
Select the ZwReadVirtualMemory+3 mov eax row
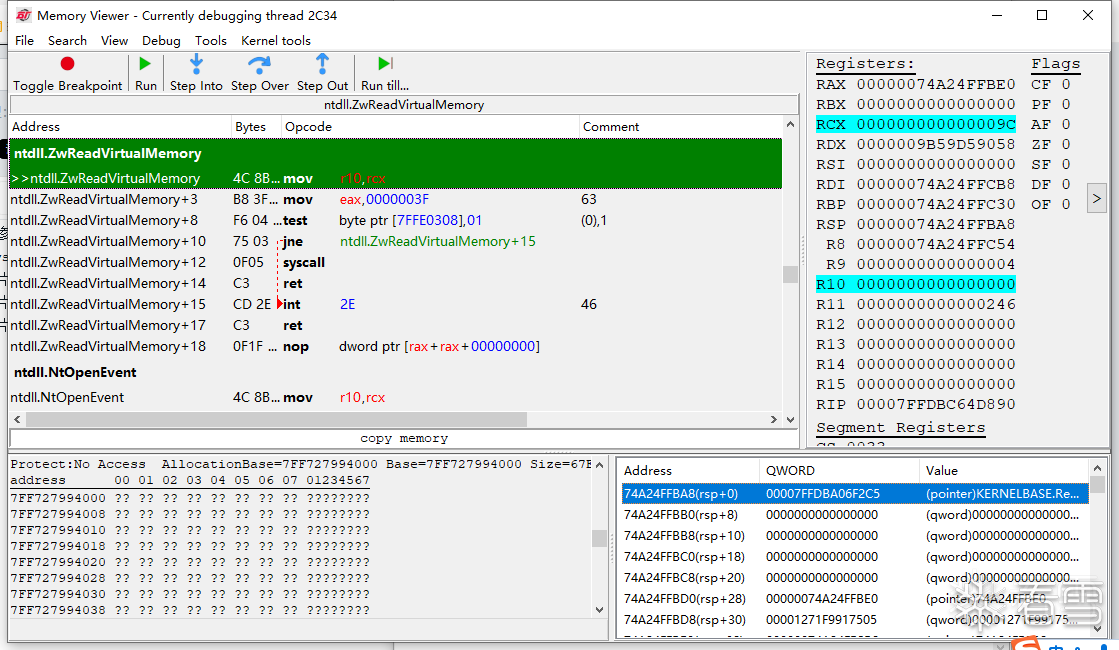click(x=395, y=199)
